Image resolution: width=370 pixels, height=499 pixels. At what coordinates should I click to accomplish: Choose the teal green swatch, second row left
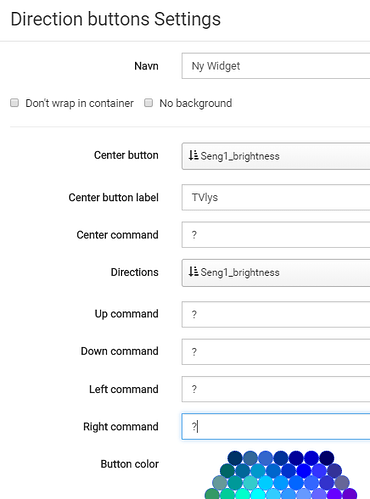pyautogui.click(x=227, y=471)
